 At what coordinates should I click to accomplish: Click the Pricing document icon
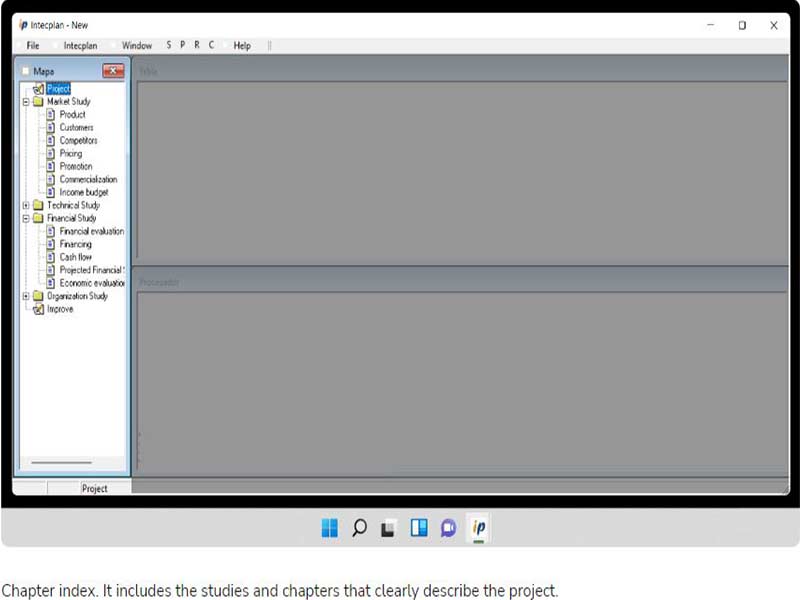click(x=51, y=153)
